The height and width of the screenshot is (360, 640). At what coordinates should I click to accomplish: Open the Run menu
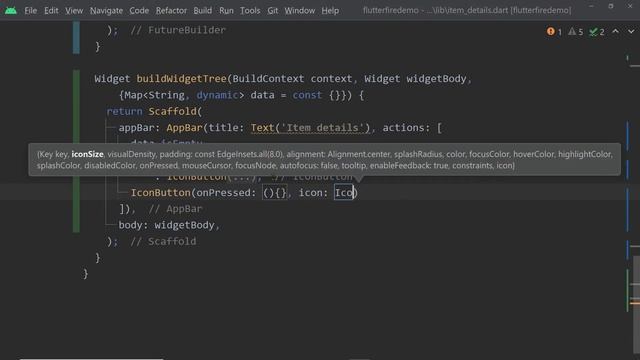[226, 11]
